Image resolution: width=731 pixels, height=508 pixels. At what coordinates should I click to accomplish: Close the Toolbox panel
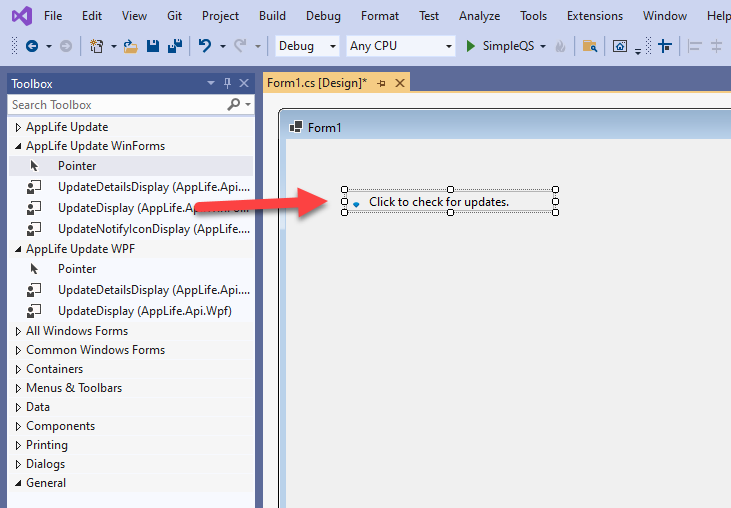click(x=244, y=83)
